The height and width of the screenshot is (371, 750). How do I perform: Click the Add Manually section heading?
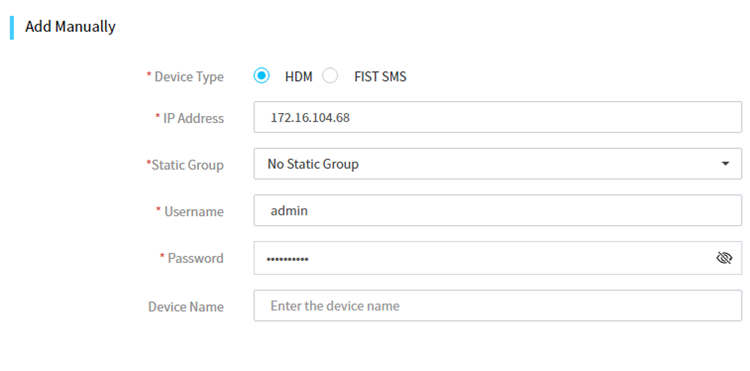(70, 27)
